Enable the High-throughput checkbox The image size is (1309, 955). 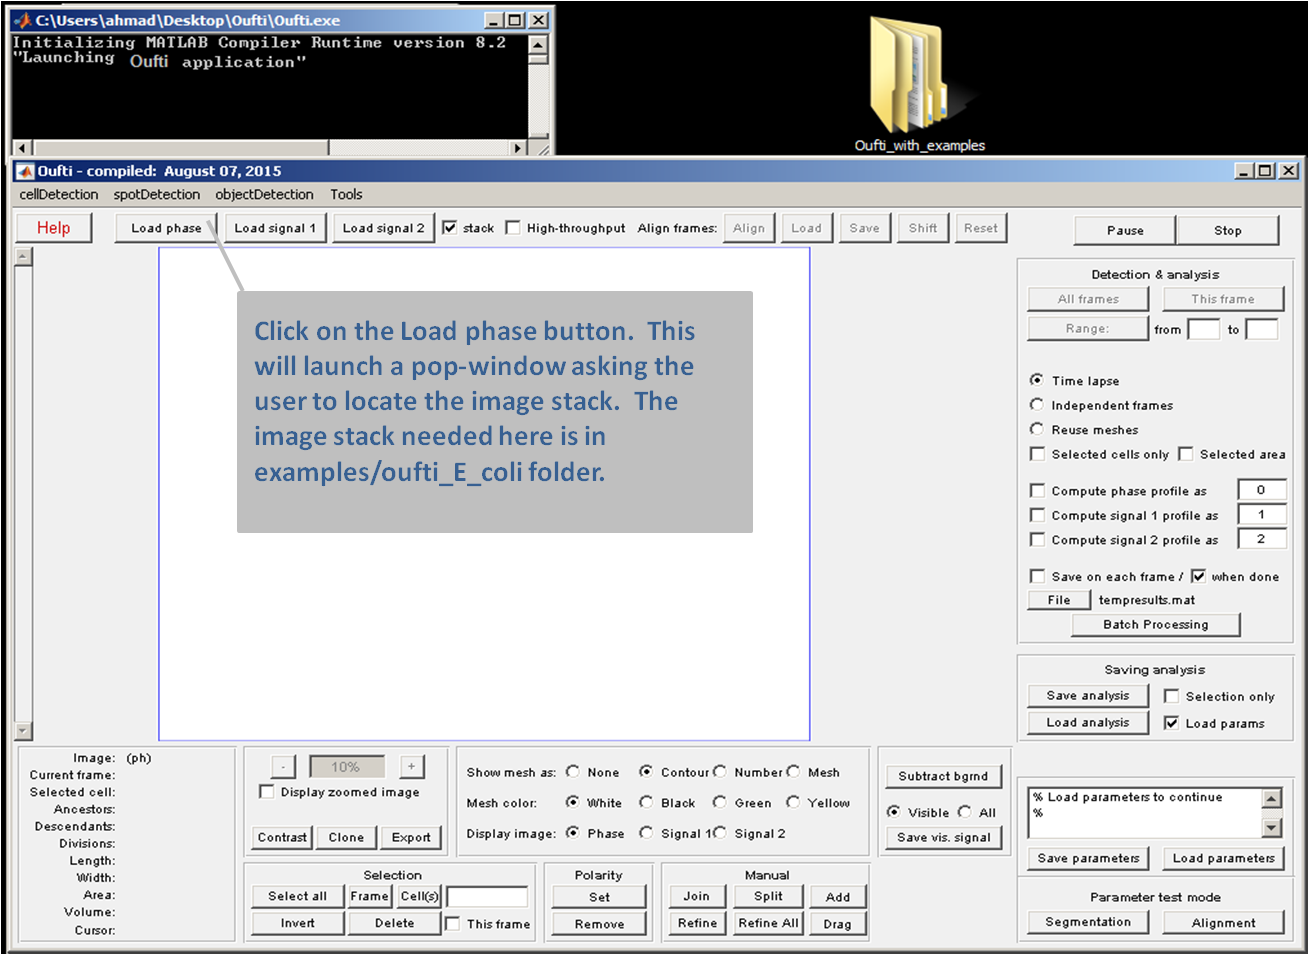point(513,228)
